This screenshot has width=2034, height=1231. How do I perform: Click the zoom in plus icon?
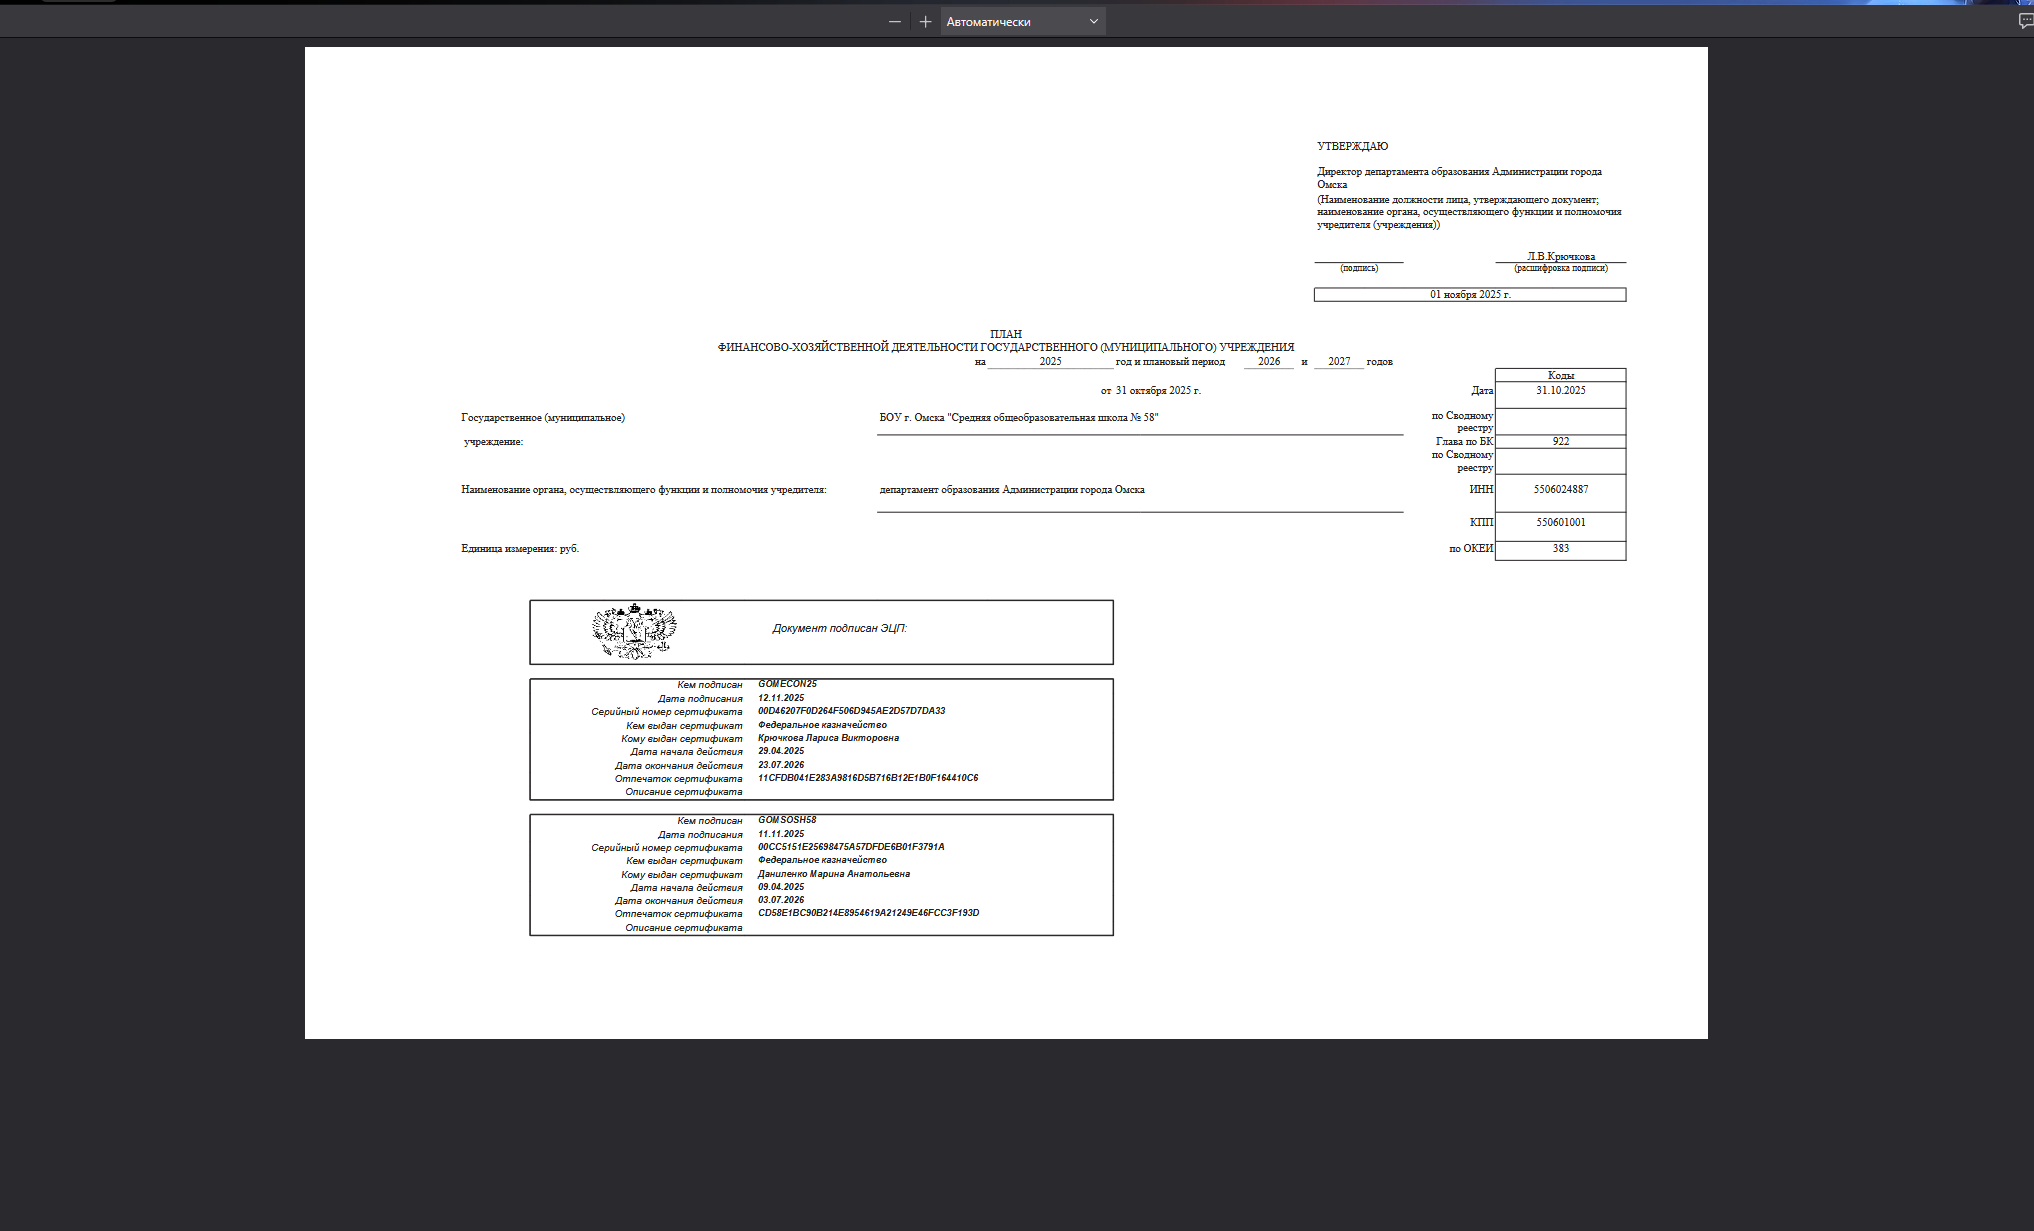(x=926, y=21)
